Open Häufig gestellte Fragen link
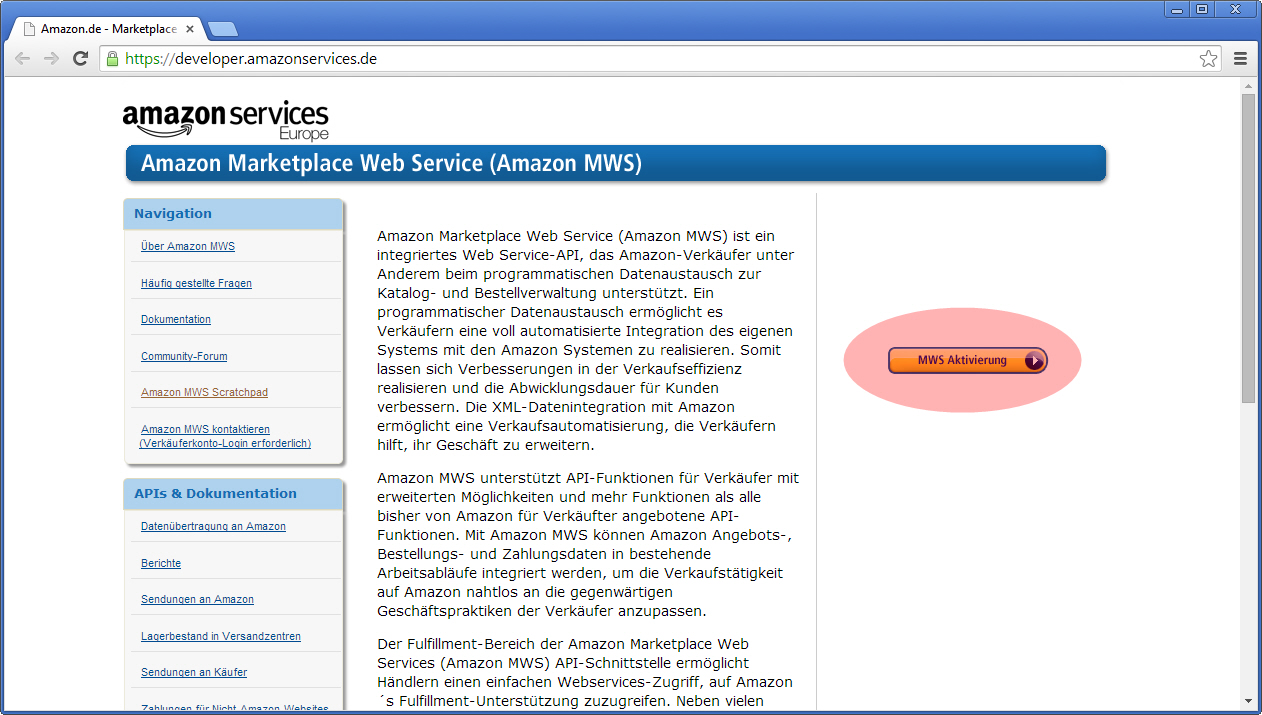1262x715 pixels. coord(196,283)
